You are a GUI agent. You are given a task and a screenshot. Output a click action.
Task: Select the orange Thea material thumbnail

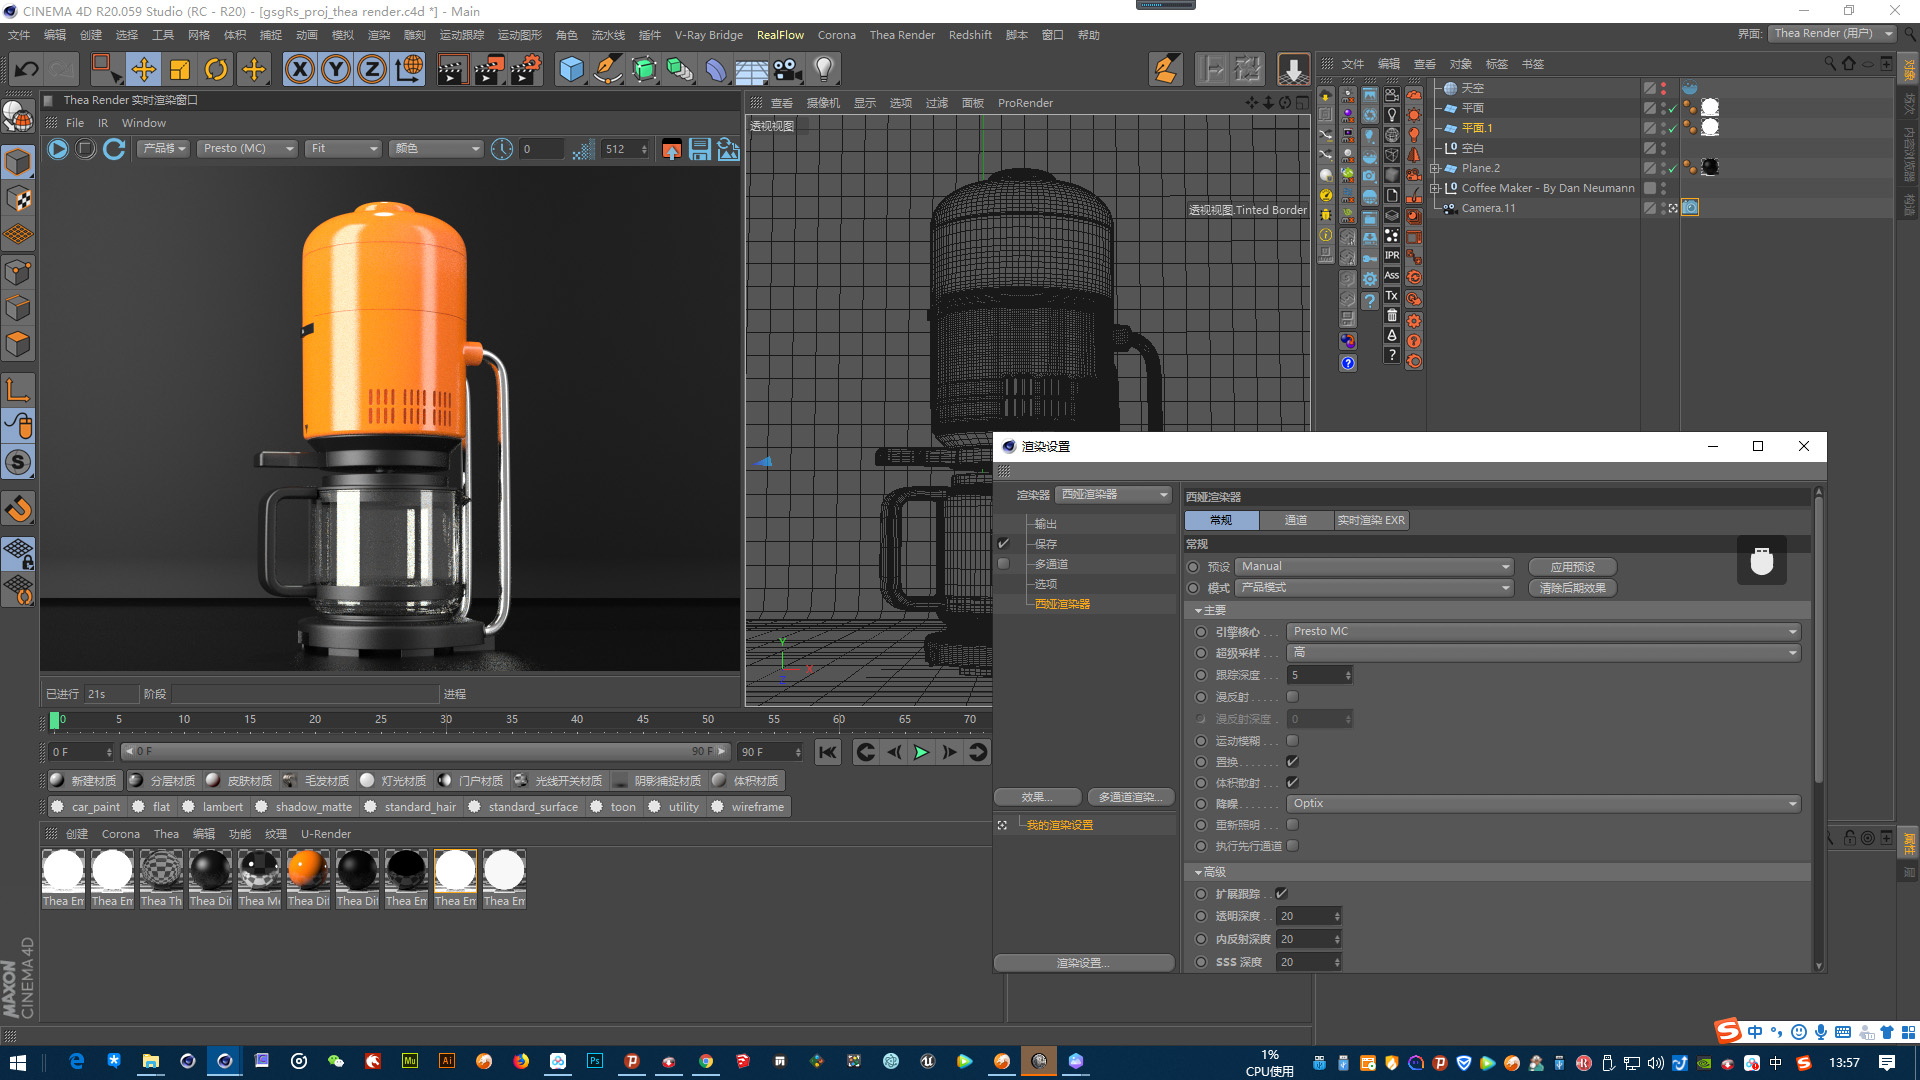307,872
